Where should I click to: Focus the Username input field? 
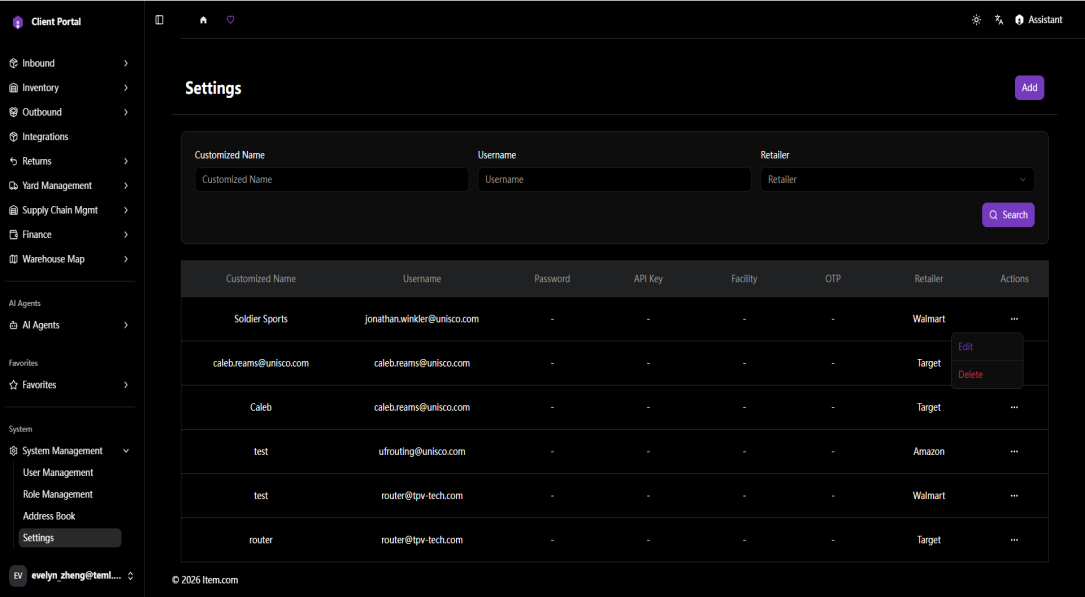(x=614, y=180)
